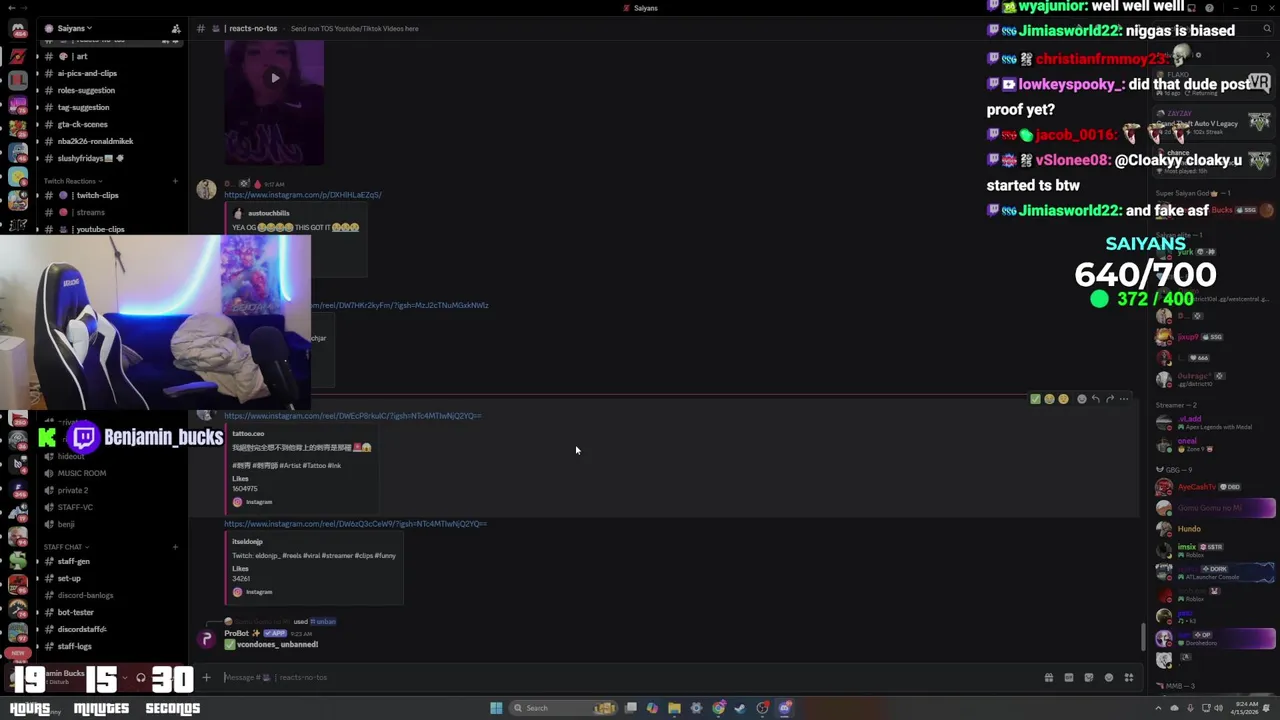This screenshot has width=1280, height=720.
Task: Click the Windows taskbar Search box
Action: click(x=563, y=708)
